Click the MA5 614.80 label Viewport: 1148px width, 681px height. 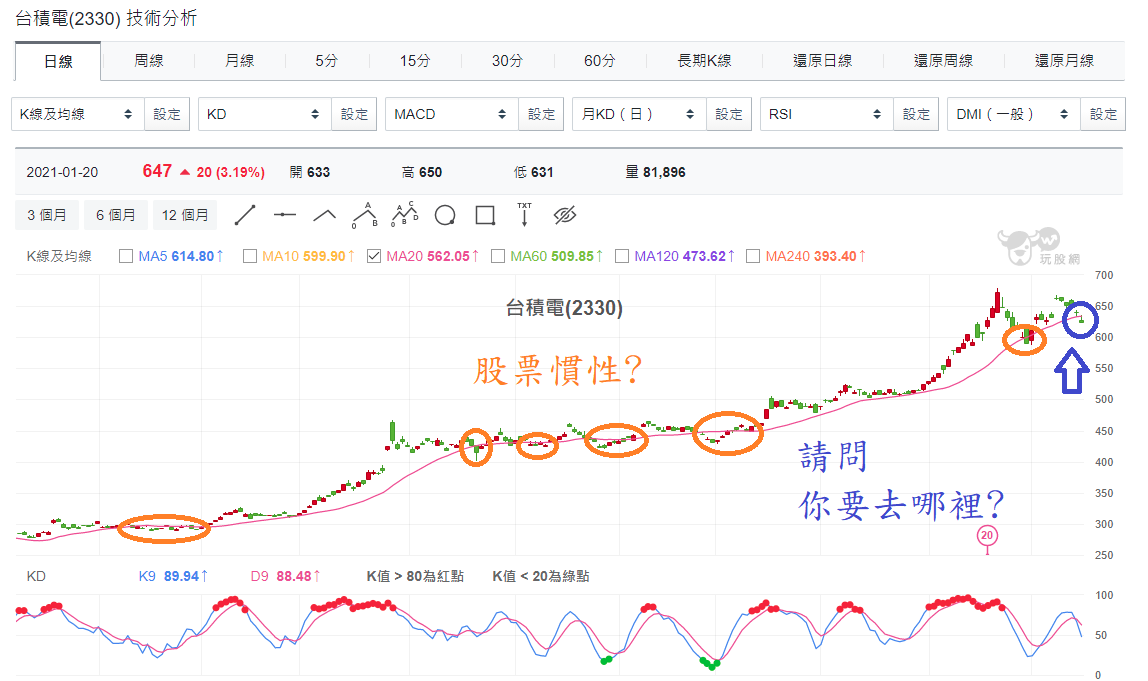point(180,256)
